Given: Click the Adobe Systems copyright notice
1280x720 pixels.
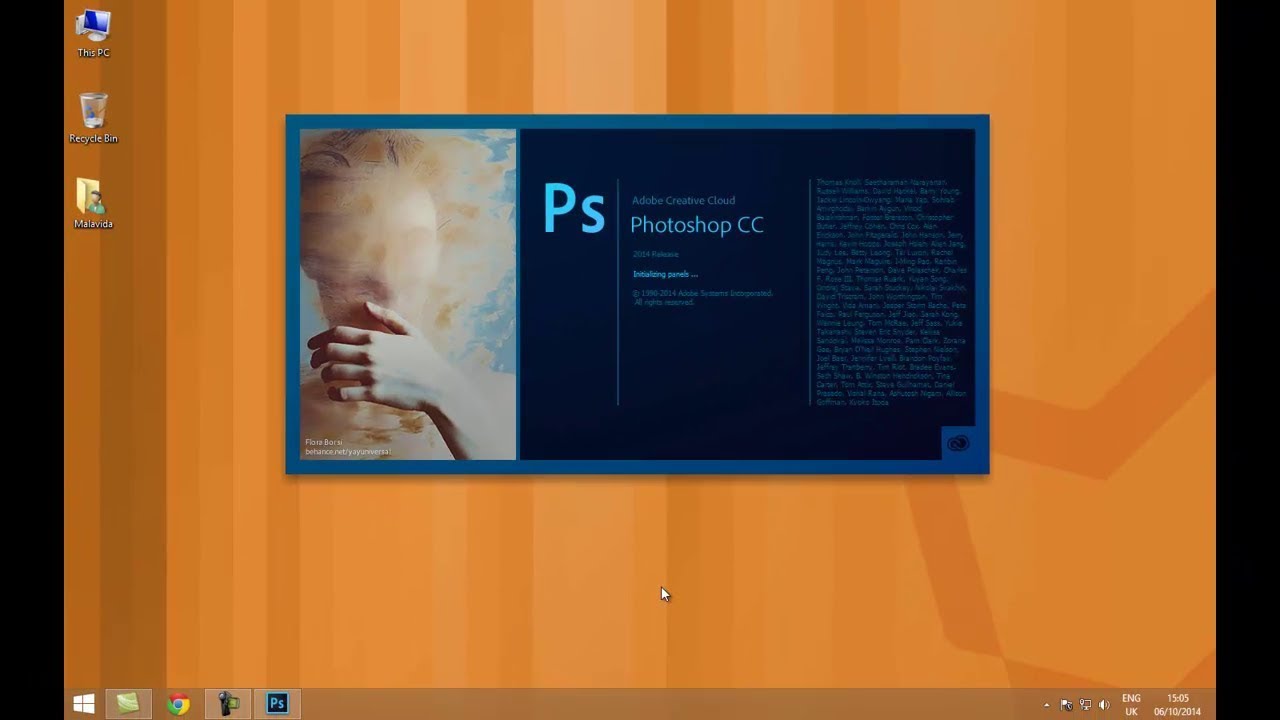Looking at the screenshot, I should (702, 297).
